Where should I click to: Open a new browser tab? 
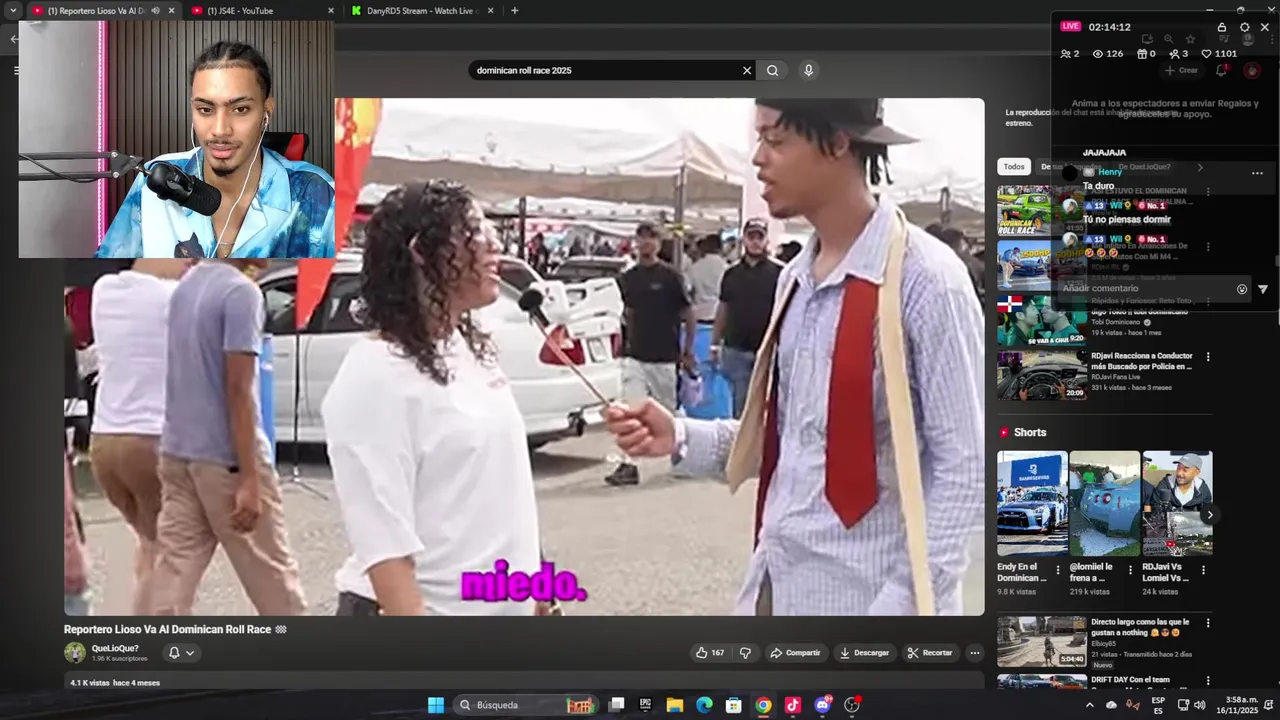point(514,10)
